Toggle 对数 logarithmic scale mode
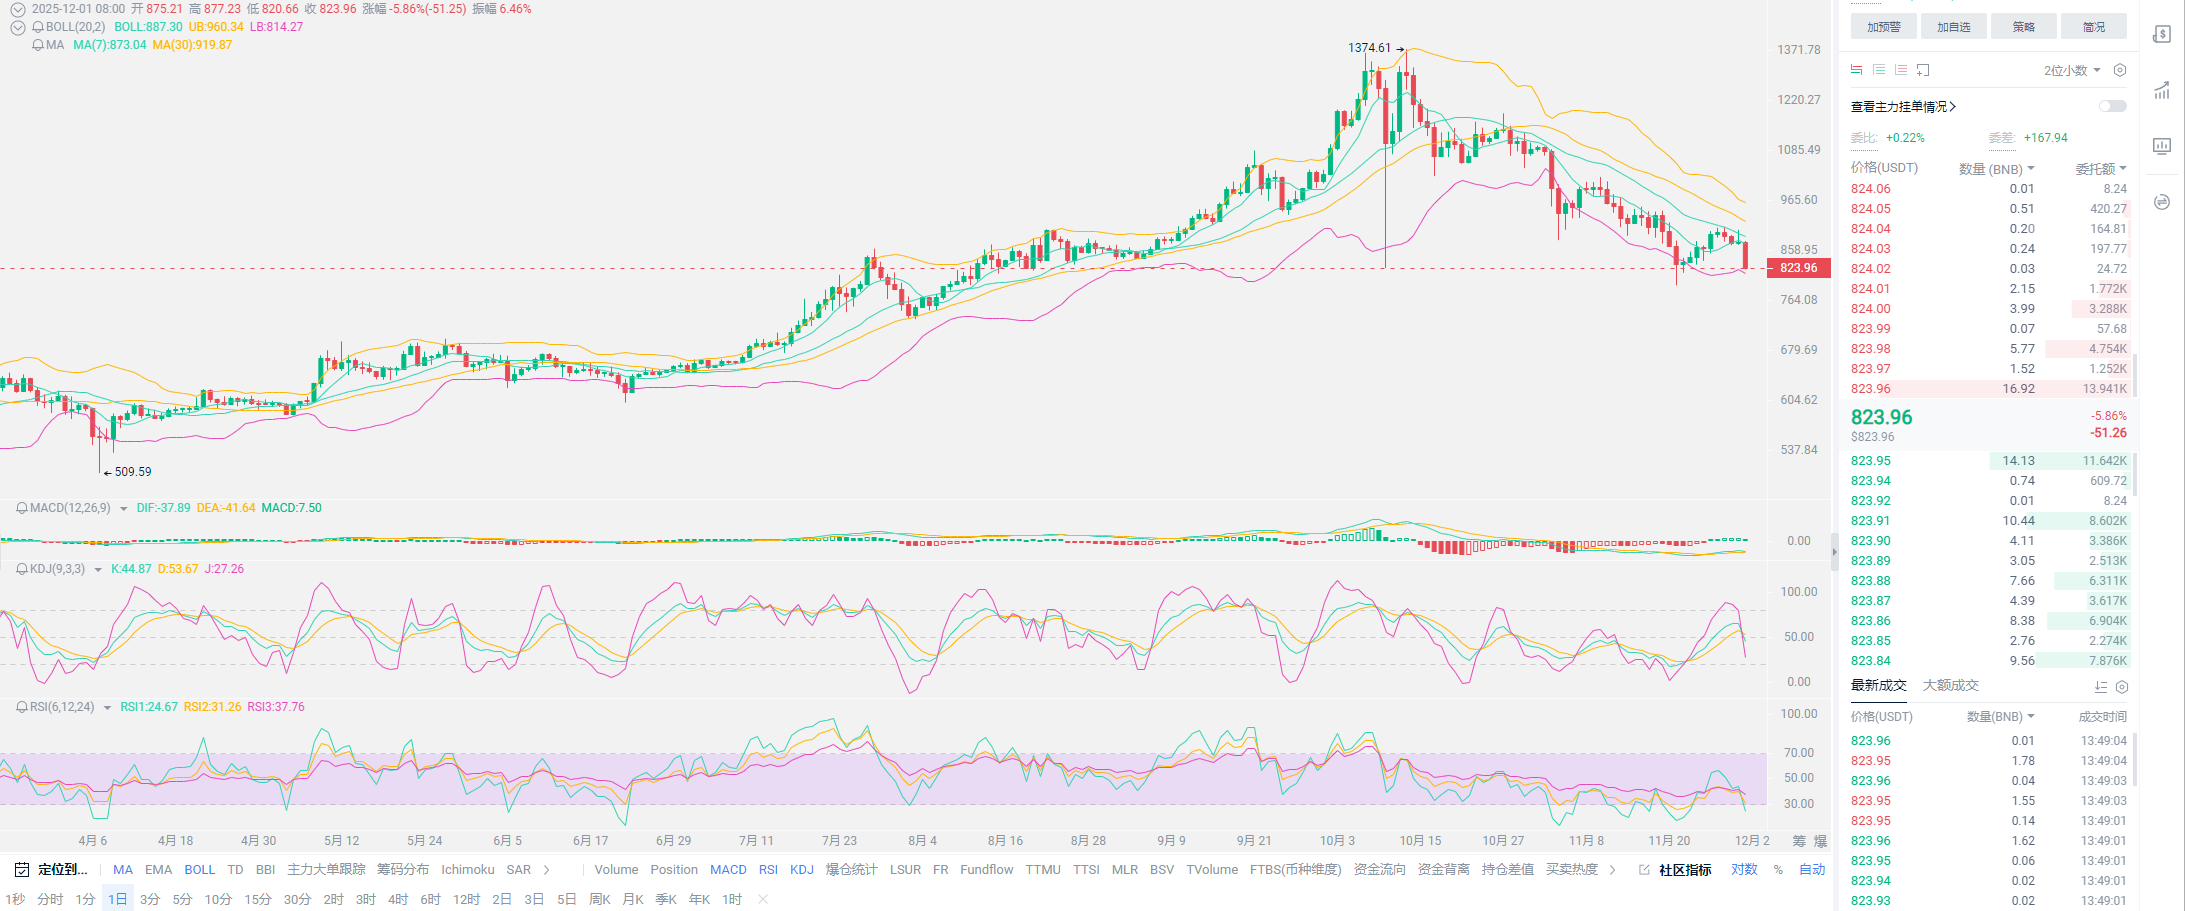Viewport: 2185px width, 911px height. pyautogui.click(x=1744, y=870)
